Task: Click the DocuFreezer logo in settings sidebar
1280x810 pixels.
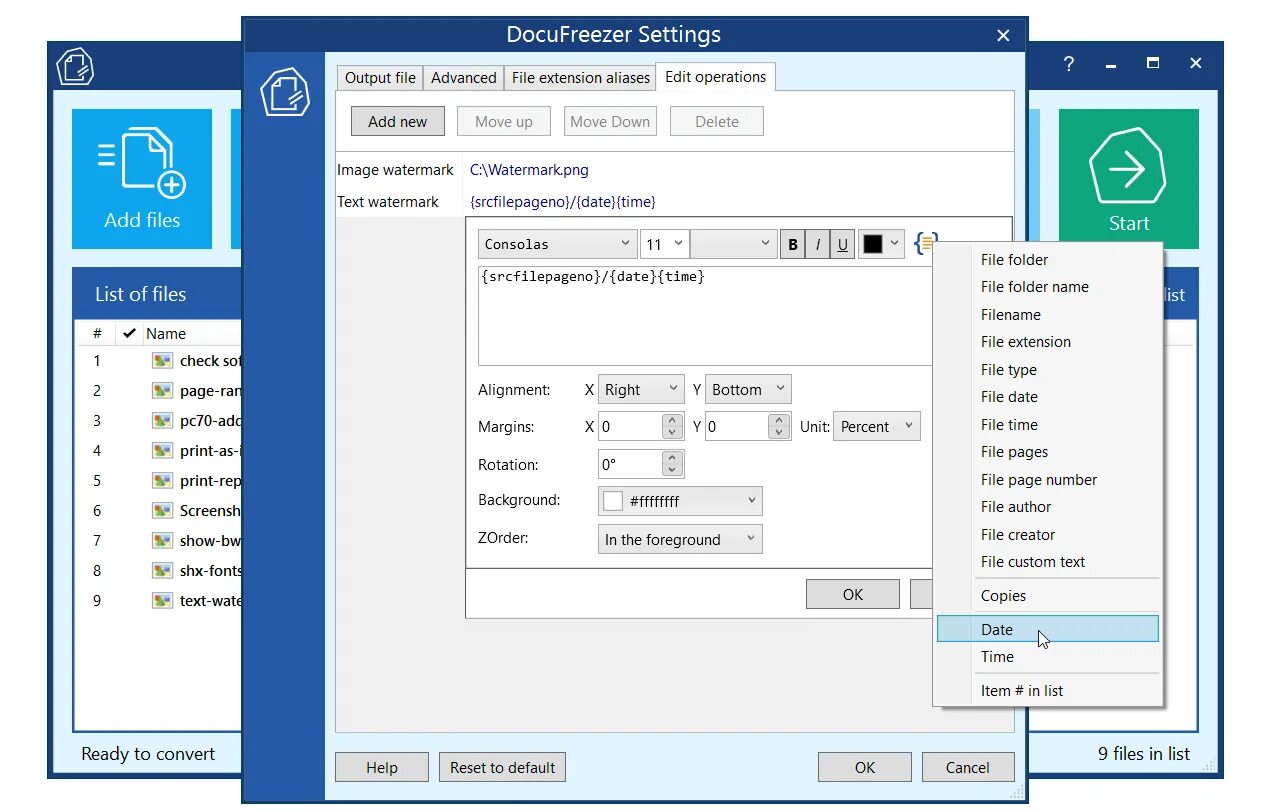Action: click(x=285, y=92)
